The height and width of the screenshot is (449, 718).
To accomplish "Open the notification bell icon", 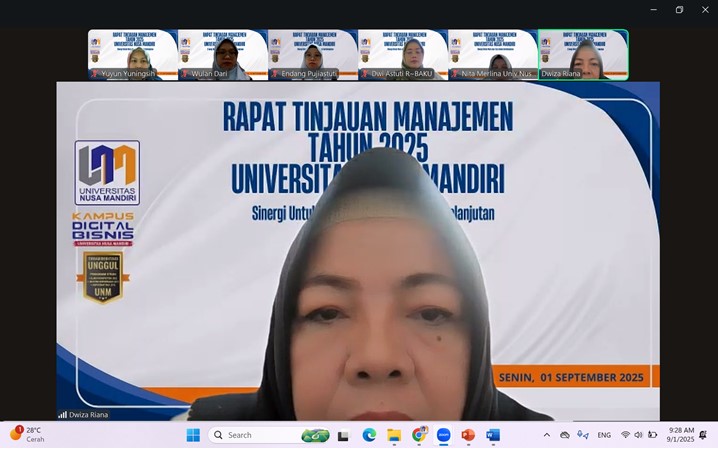I will 703,435.
